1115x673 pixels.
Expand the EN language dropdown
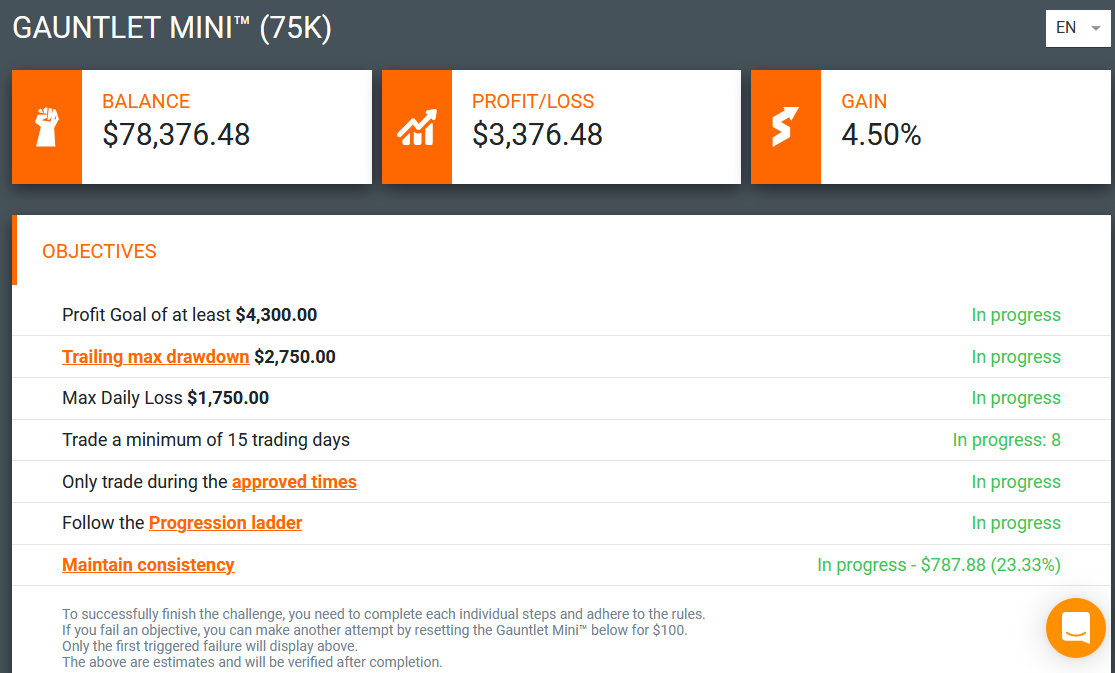[x=1078, y=28]
